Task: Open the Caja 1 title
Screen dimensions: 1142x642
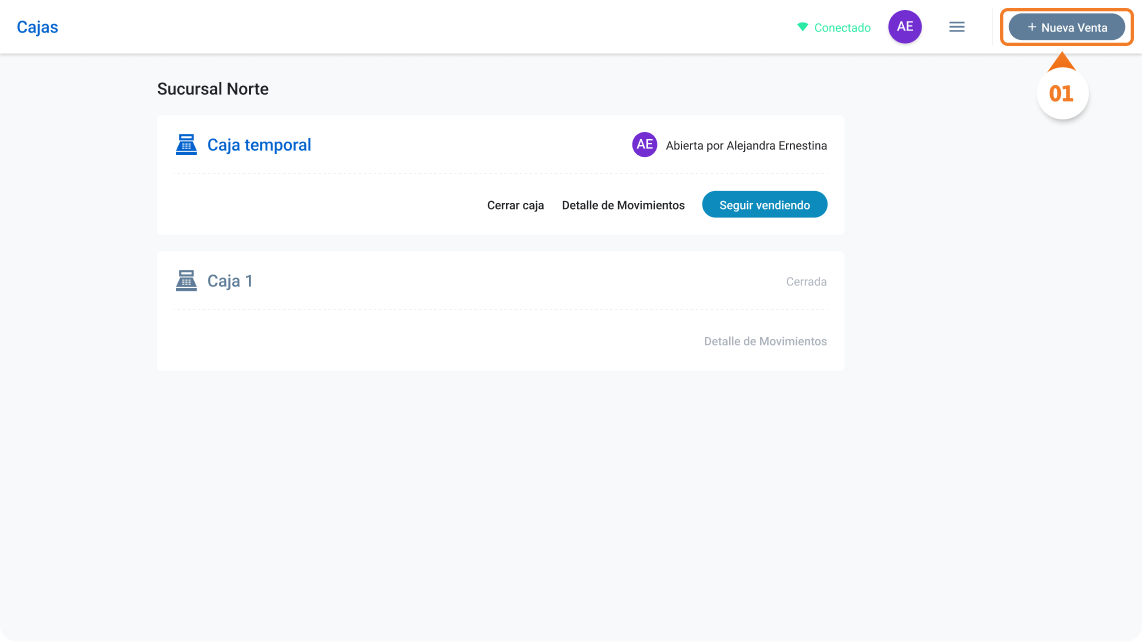Action: [x=230, y=281]
